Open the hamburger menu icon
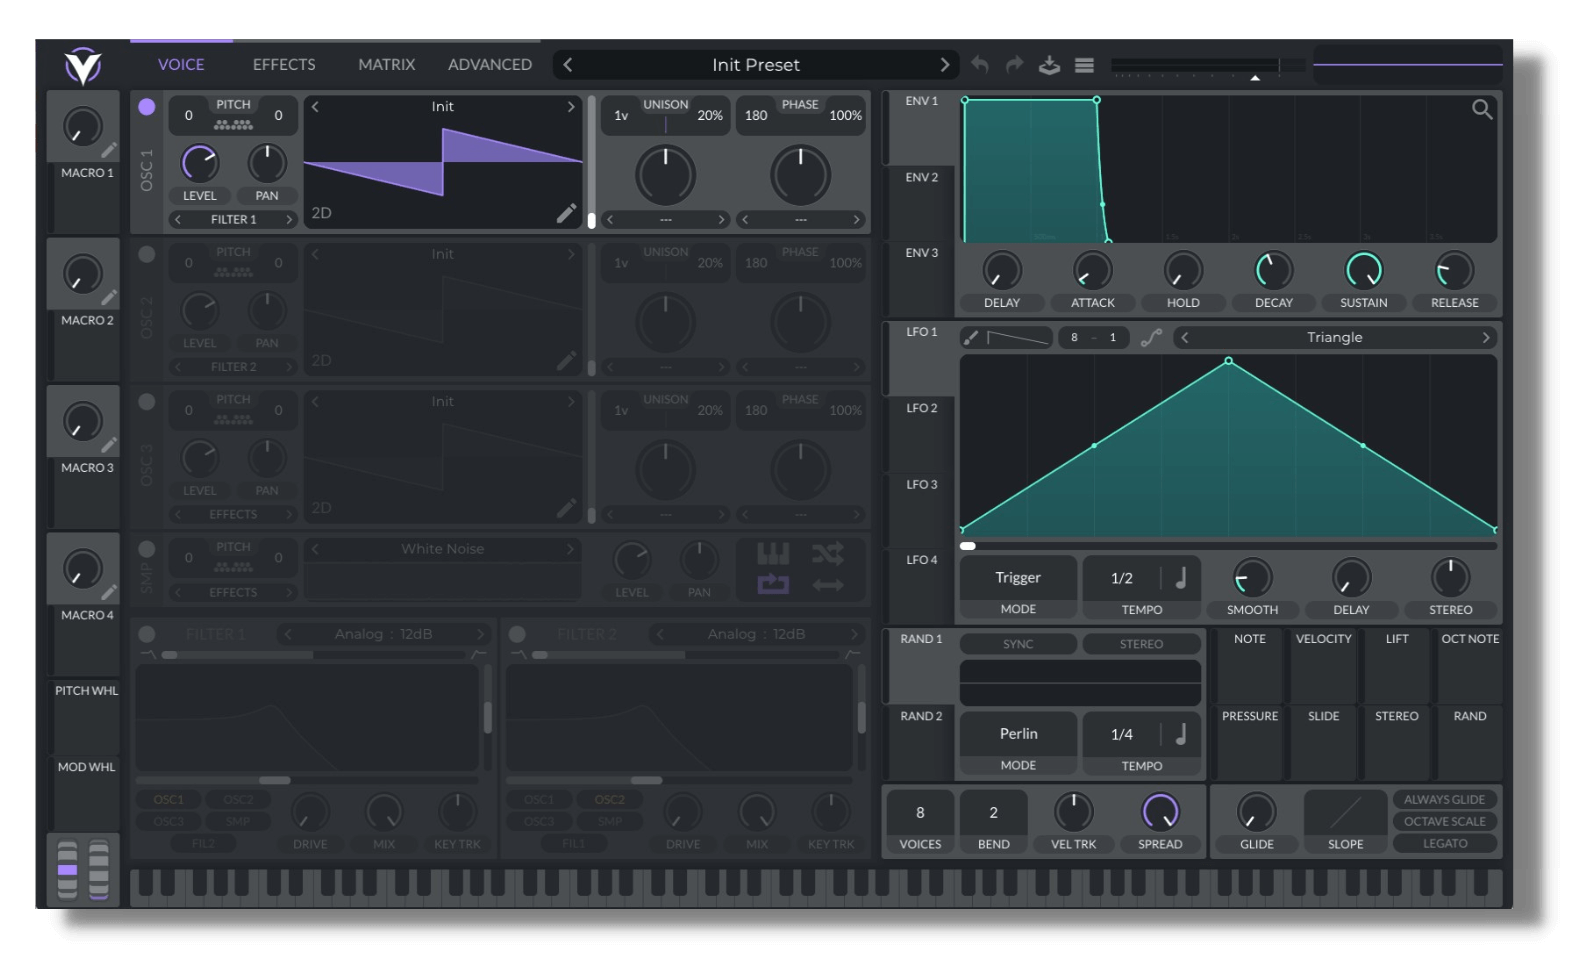Image resolution: width=1572 pixels, height=953 pixels. tap(1084, 65)
